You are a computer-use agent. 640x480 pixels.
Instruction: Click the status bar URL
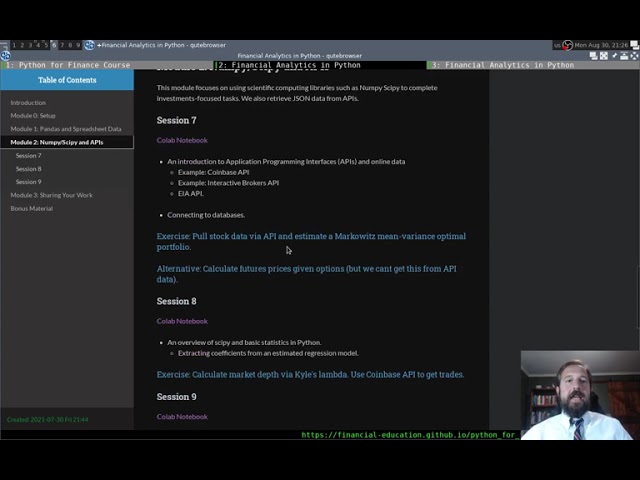[410, 435]
